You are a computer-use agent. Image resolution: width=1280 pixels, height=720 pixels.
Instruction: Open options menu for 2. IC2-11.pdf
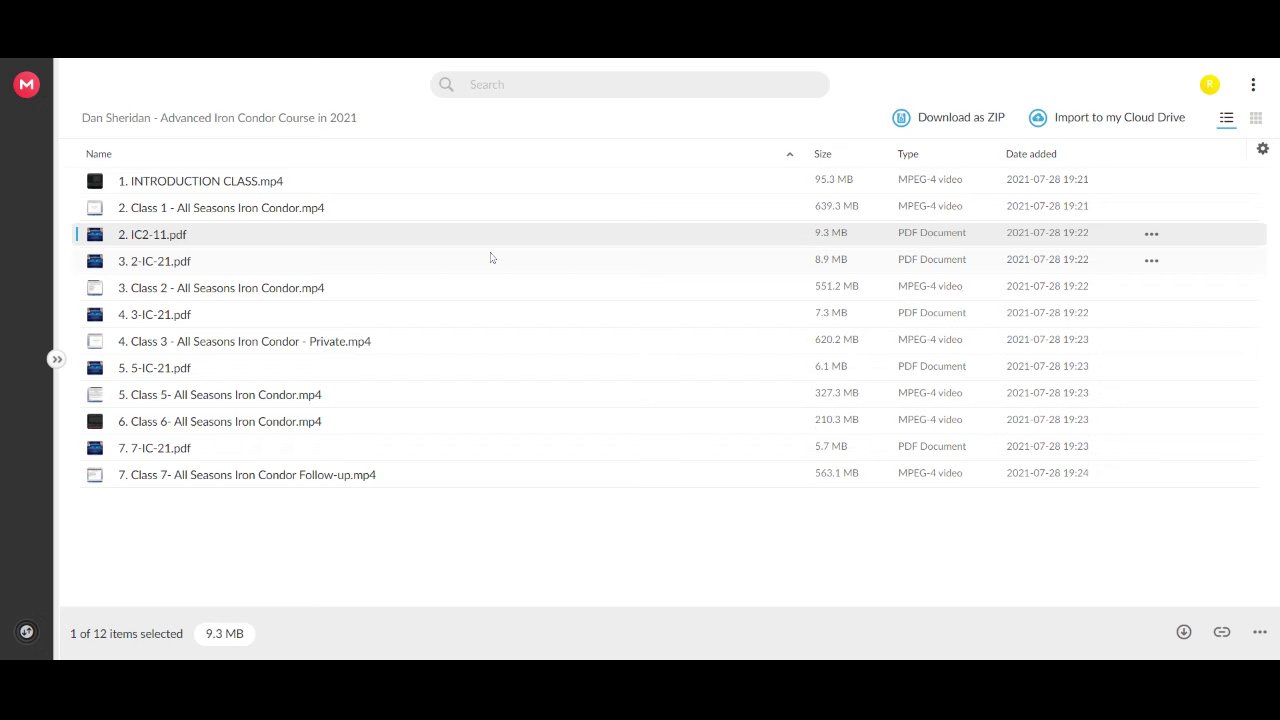tap(1151, 234)
